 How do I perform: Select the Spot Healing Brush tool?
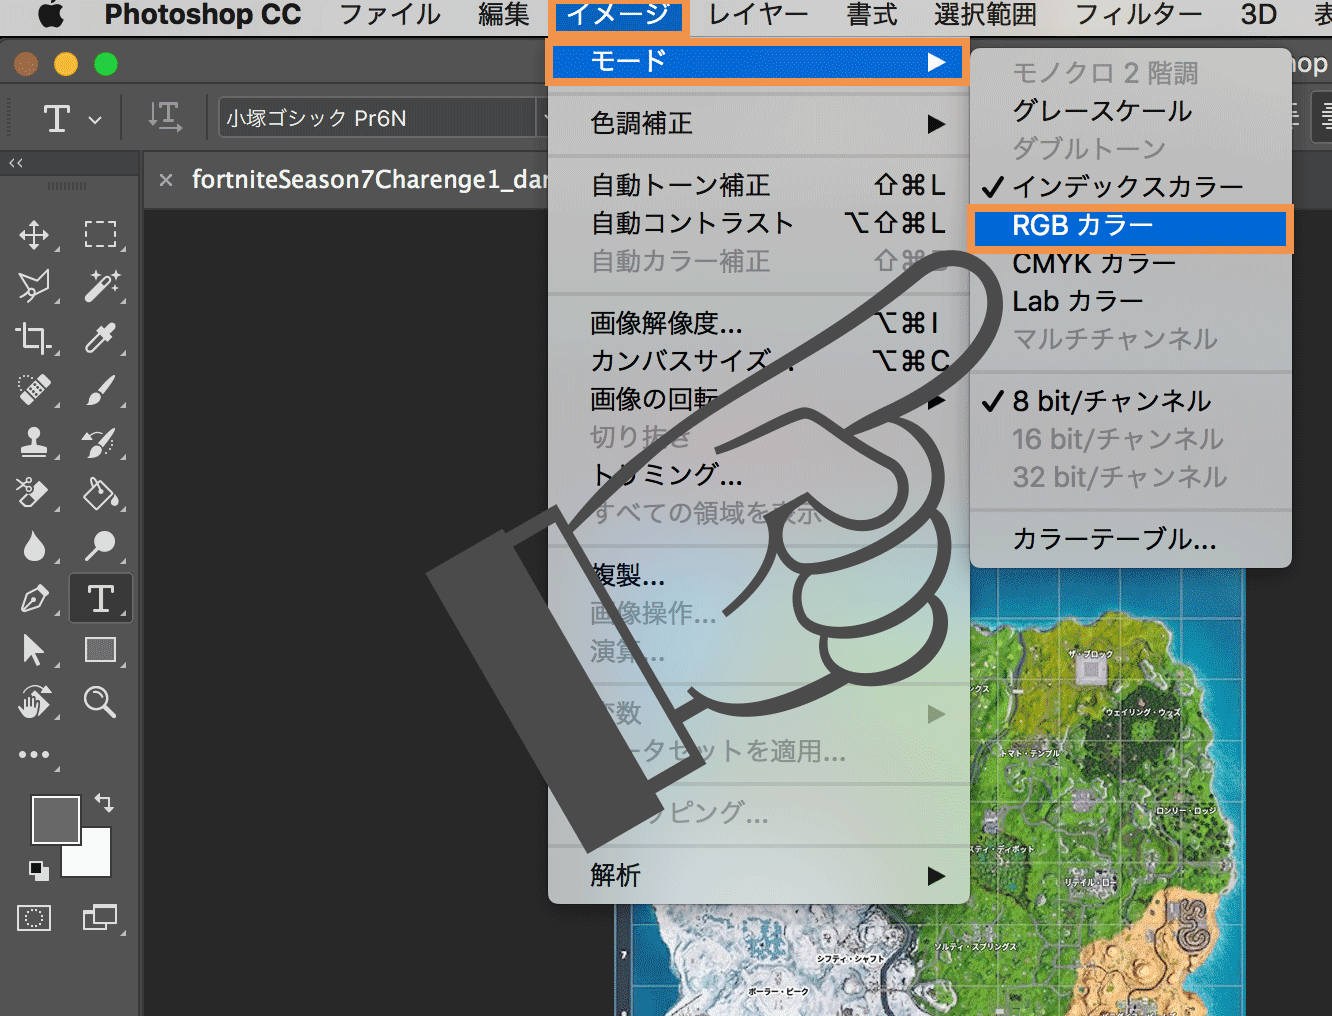[34, 390]
